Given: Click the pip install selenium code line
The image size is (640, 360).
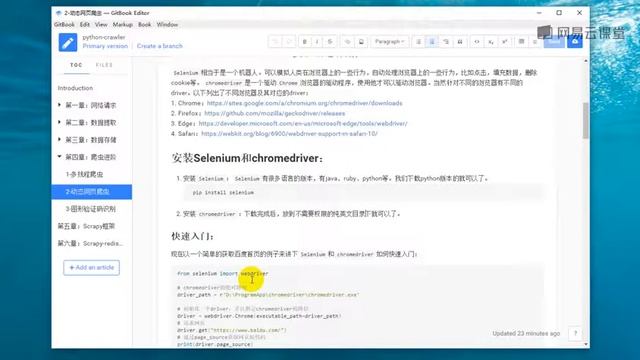Looking at the screenshot, I should [x=223, y=192].
